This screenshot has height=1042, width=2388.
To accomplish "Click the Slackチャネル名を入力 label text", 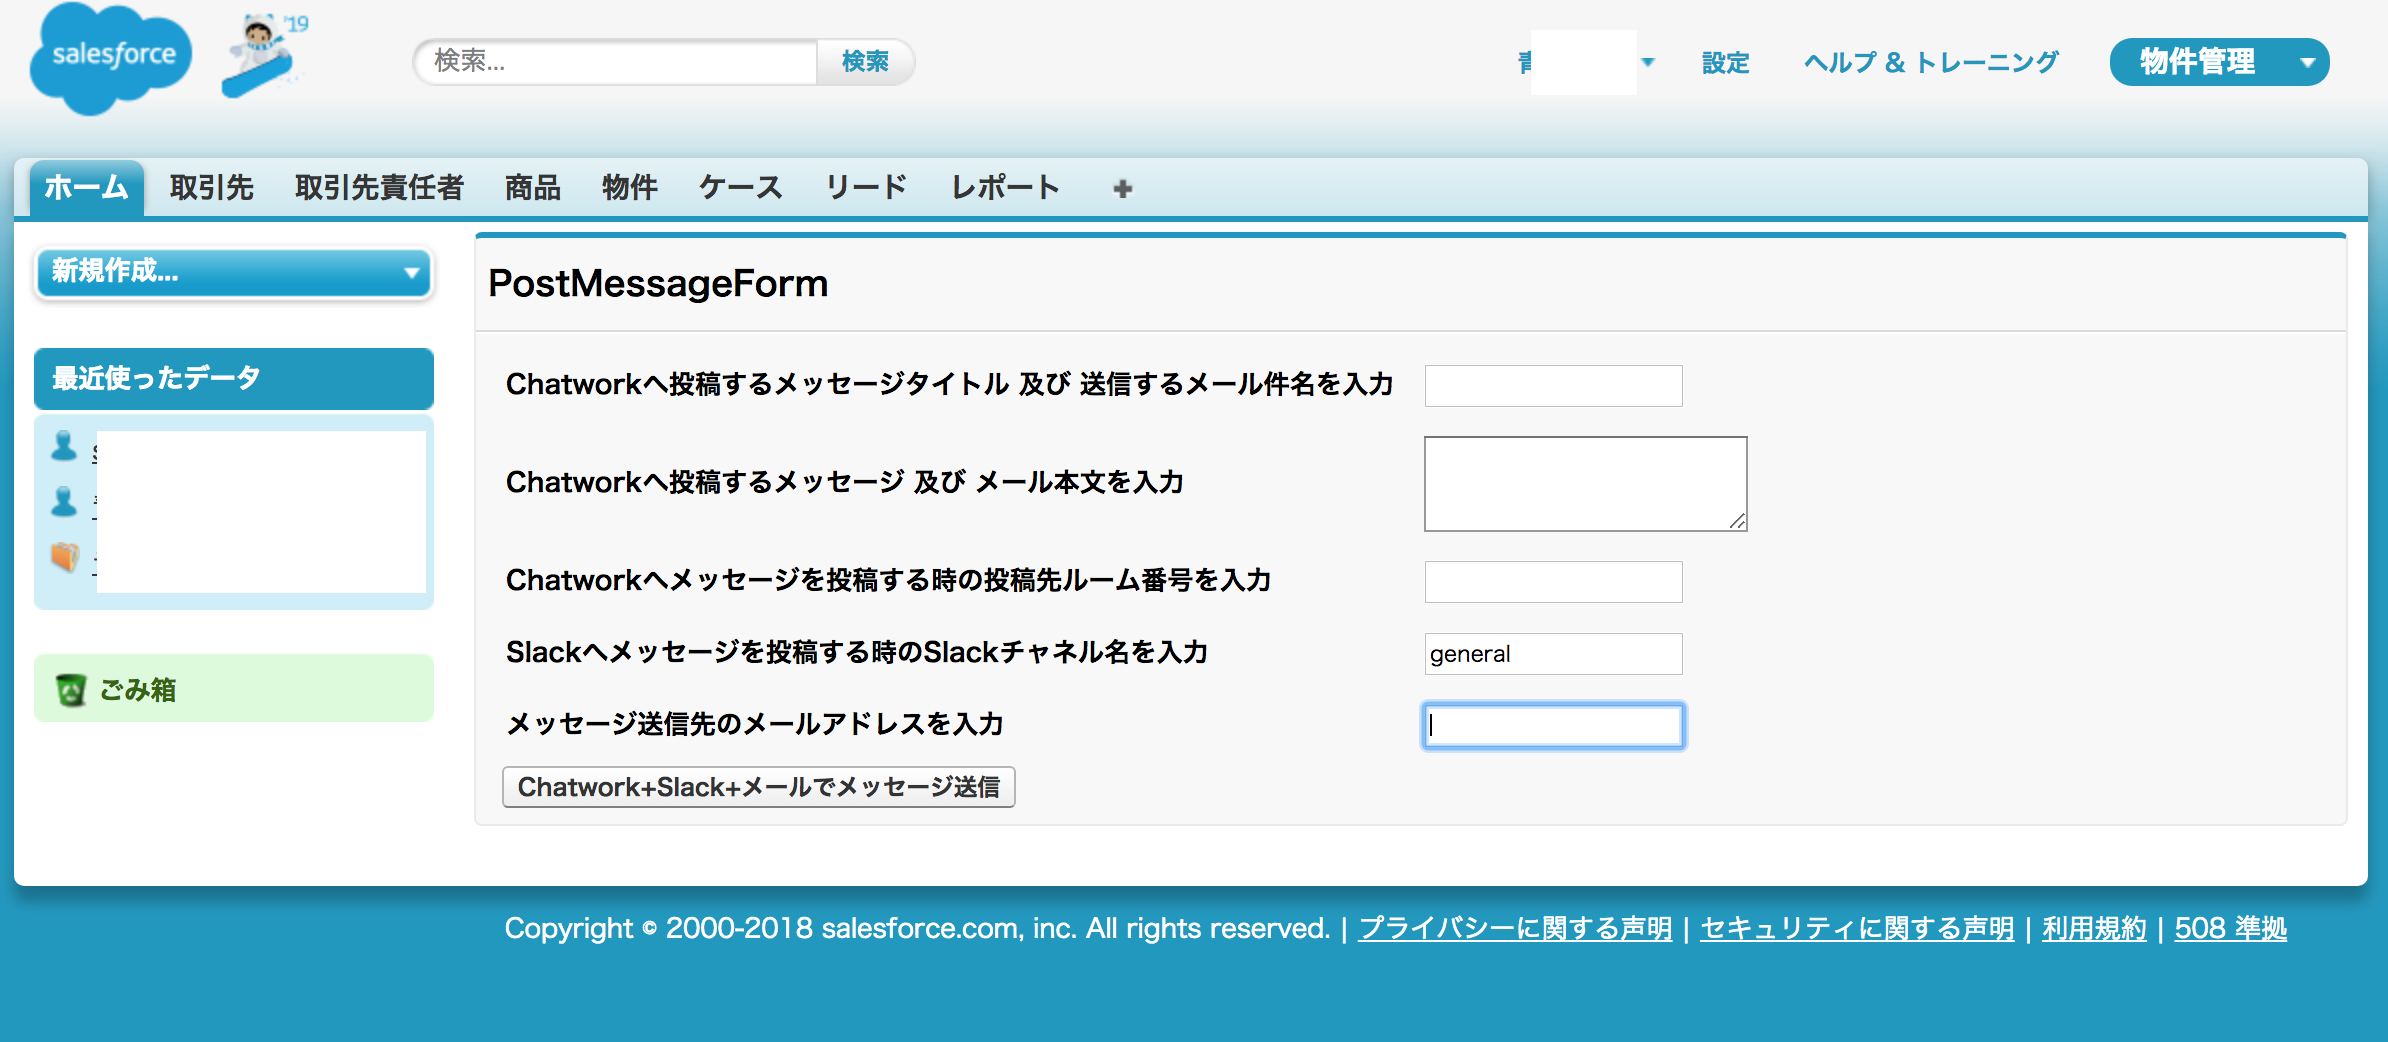I will 857,652.
